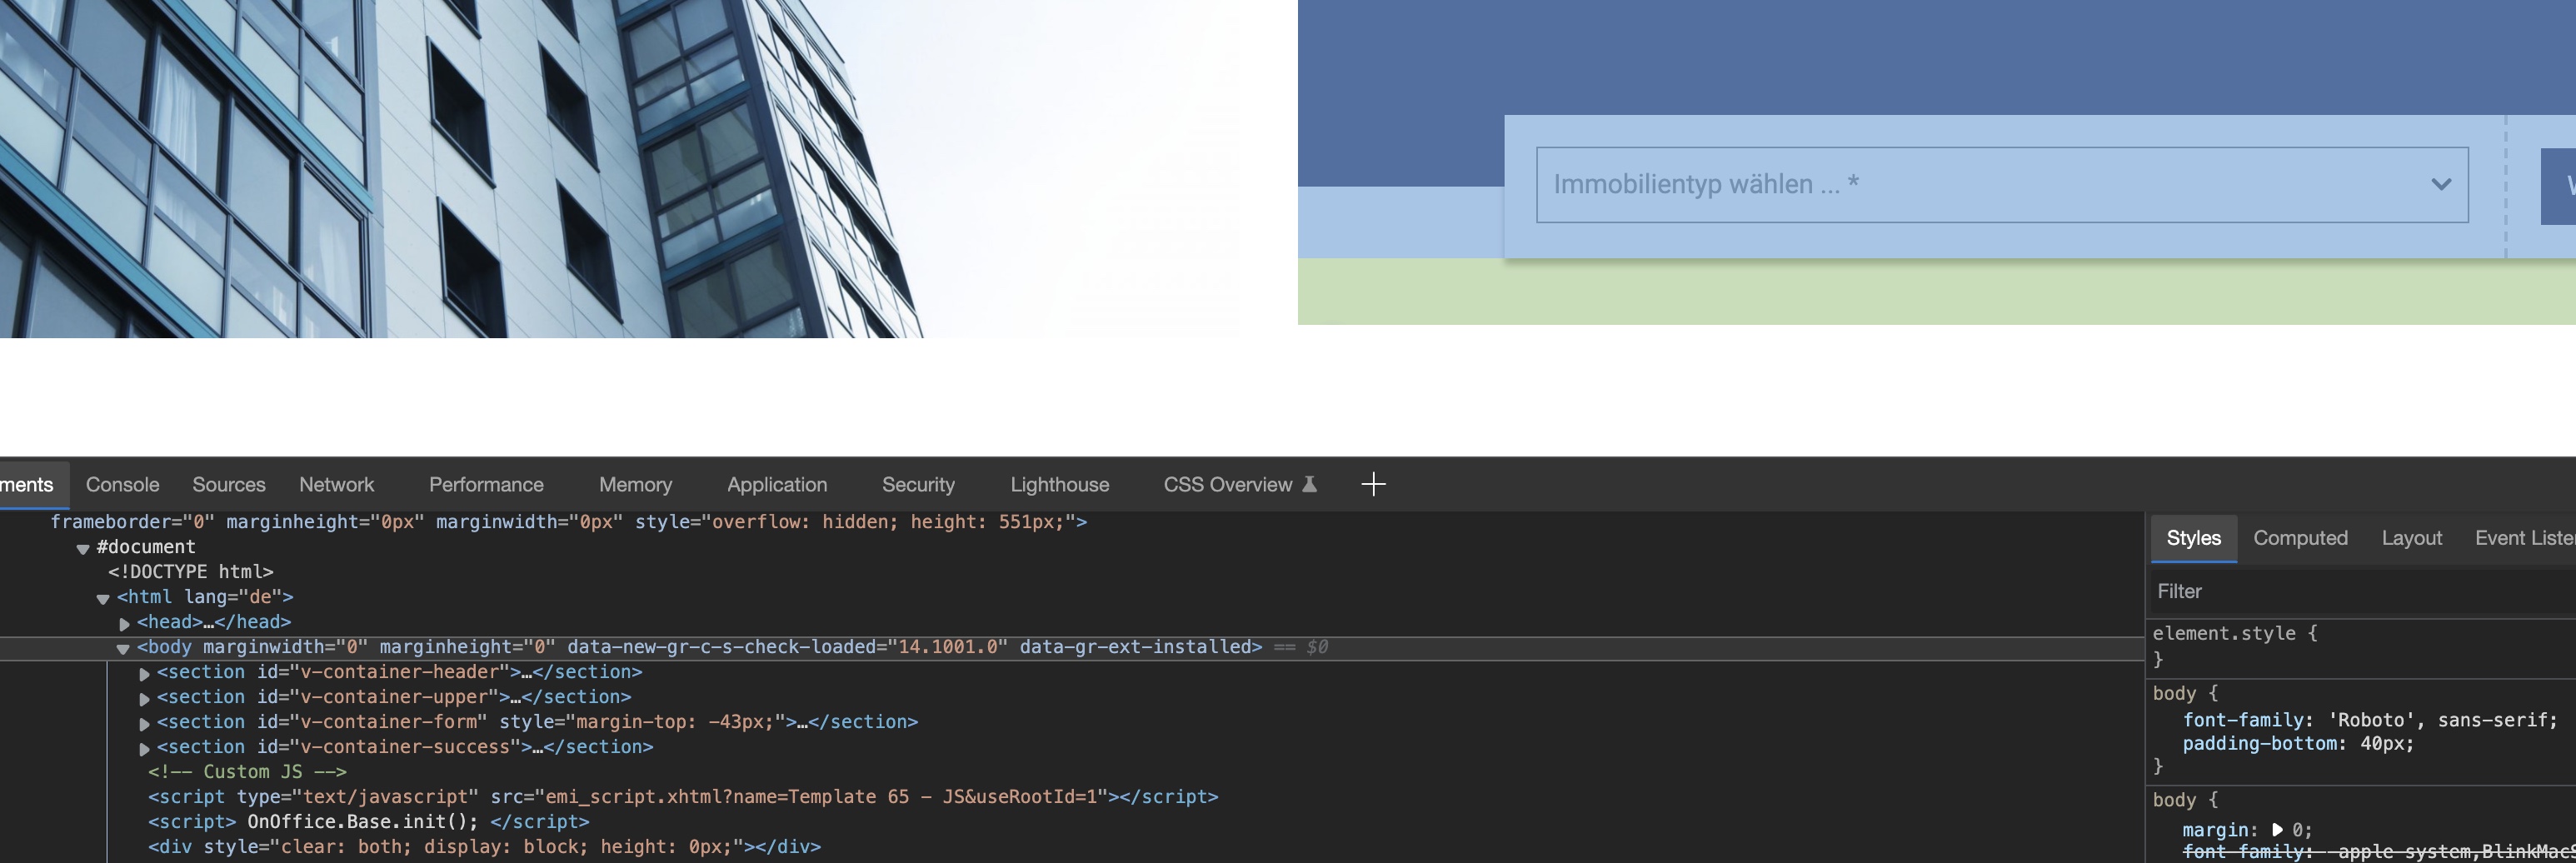
Task: Select the OnOffice.Base.init() script line
Action: pyautogui.click(x=368, y=822)
